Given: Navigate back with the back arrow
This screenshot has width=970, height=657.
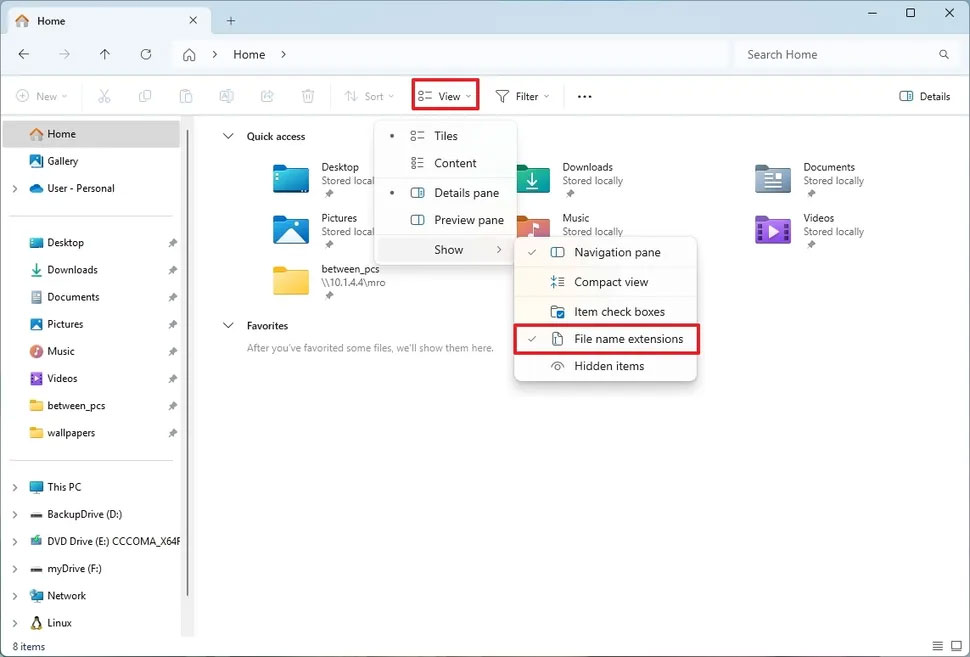Looking at the screenshot, I should (24, 54).
